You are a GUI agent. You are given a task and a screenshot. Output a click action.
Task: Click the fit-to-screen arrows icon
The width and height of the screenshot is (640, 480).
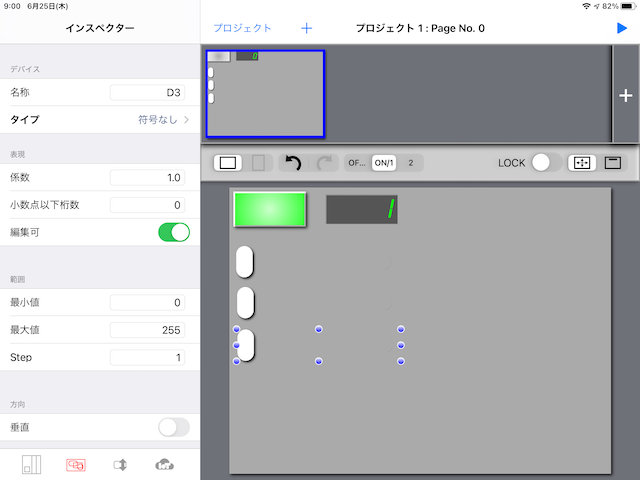click(x=582, y=163)
